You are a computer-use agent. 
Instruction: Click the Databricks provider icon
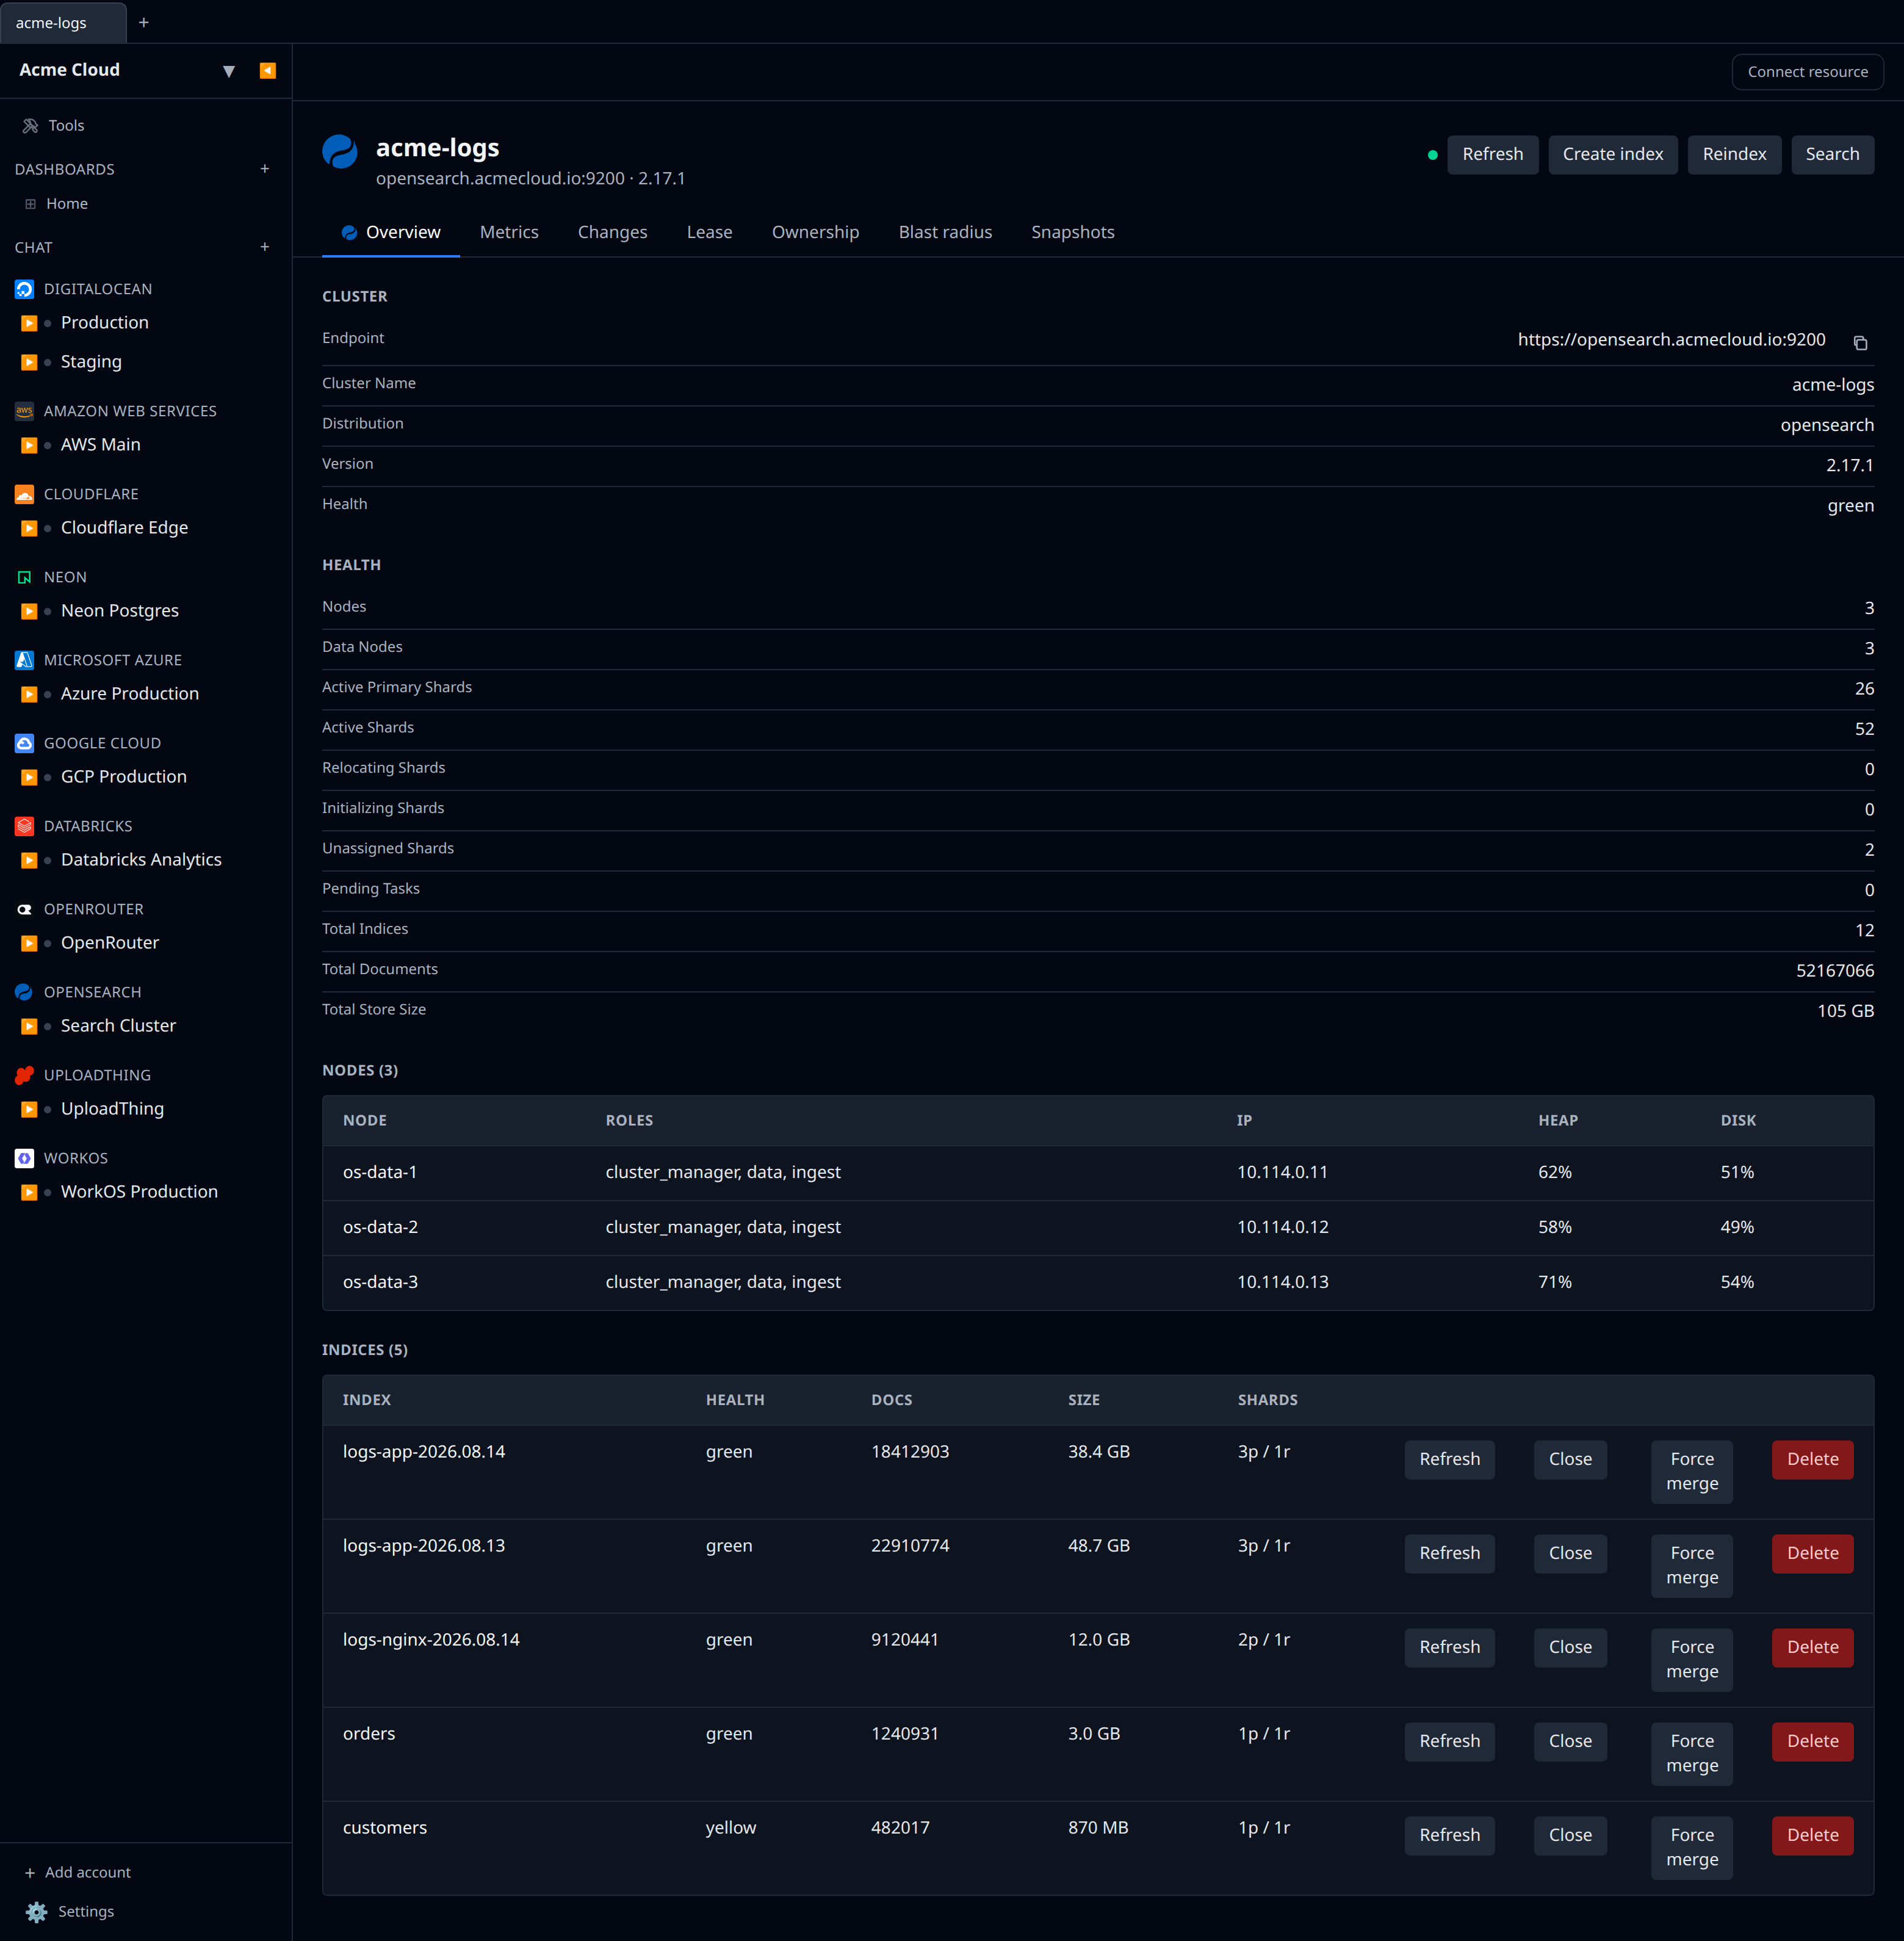click(25, 826)
